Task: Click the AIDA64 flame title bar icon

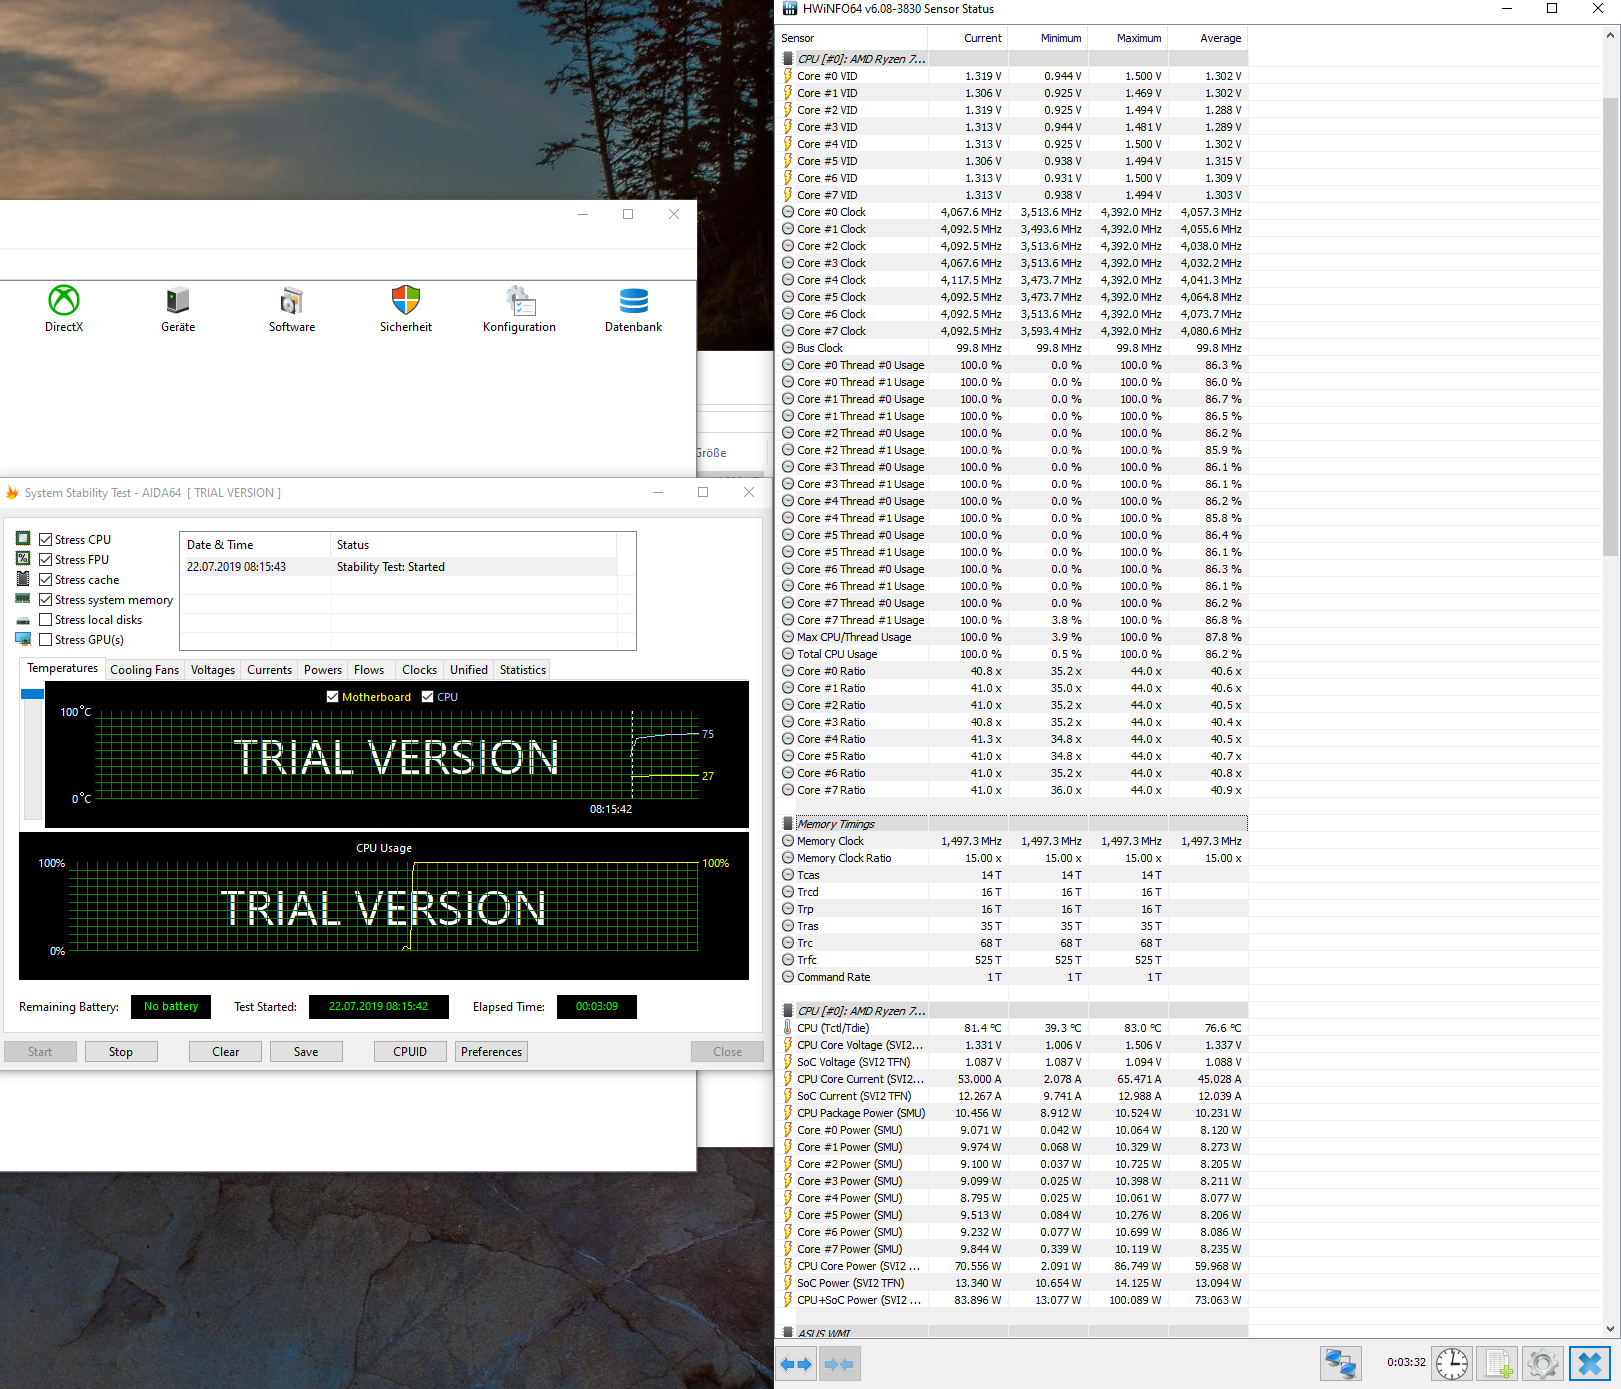Action: [12, 493]
